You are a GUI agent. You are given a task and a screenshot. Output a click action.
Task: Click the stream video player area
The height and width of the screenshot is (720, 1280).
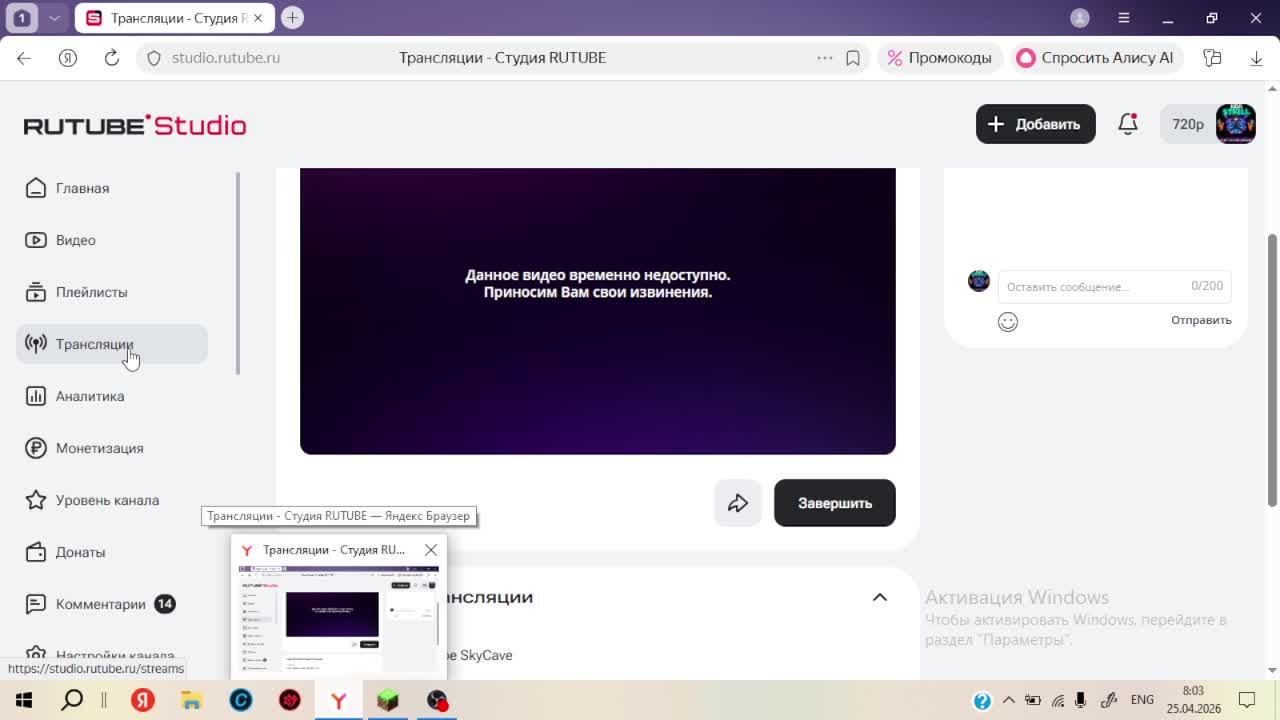pyautogui.click(x=598, y=311)
